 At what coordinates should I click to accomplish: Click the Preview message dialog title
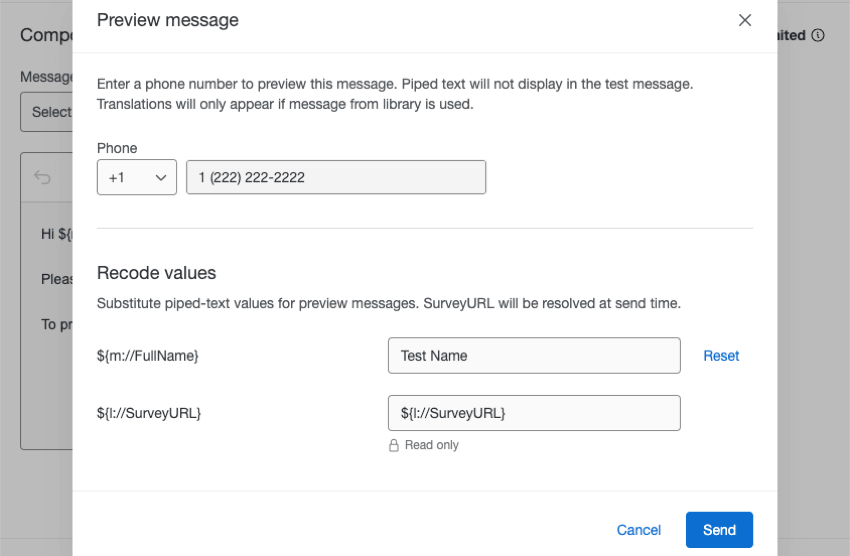coord(168,20)
